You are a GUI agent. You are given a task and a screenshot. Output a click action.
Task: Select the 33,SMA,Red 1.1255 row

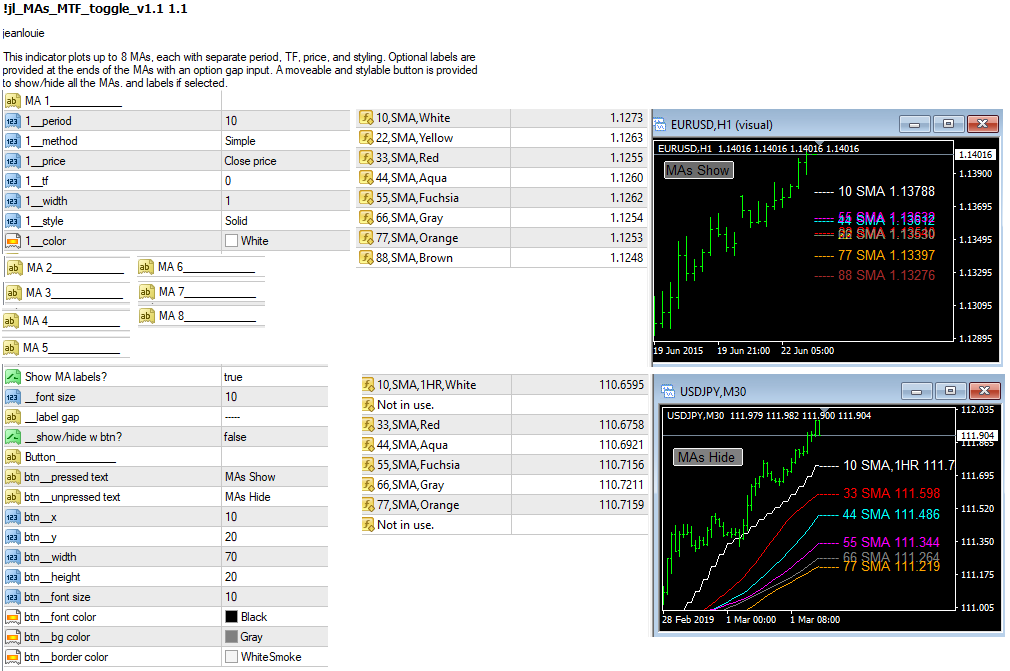tap(502, 158)
